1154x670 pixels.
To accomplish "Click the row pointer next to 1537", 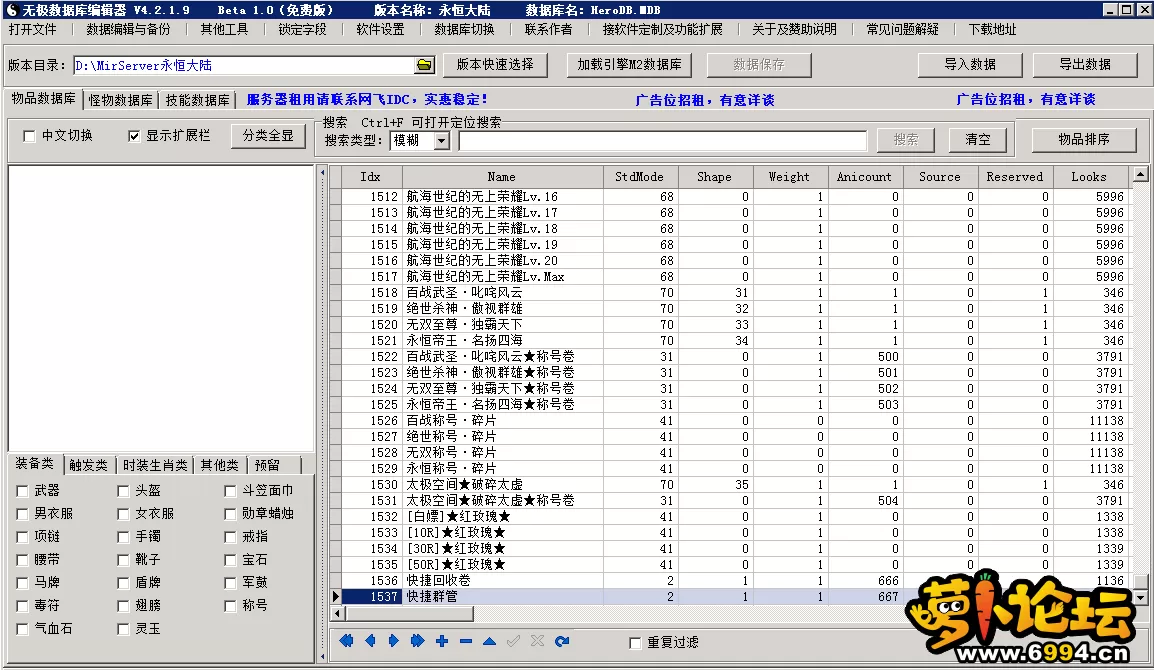I will pyautogui.click(x=336, y=596).
